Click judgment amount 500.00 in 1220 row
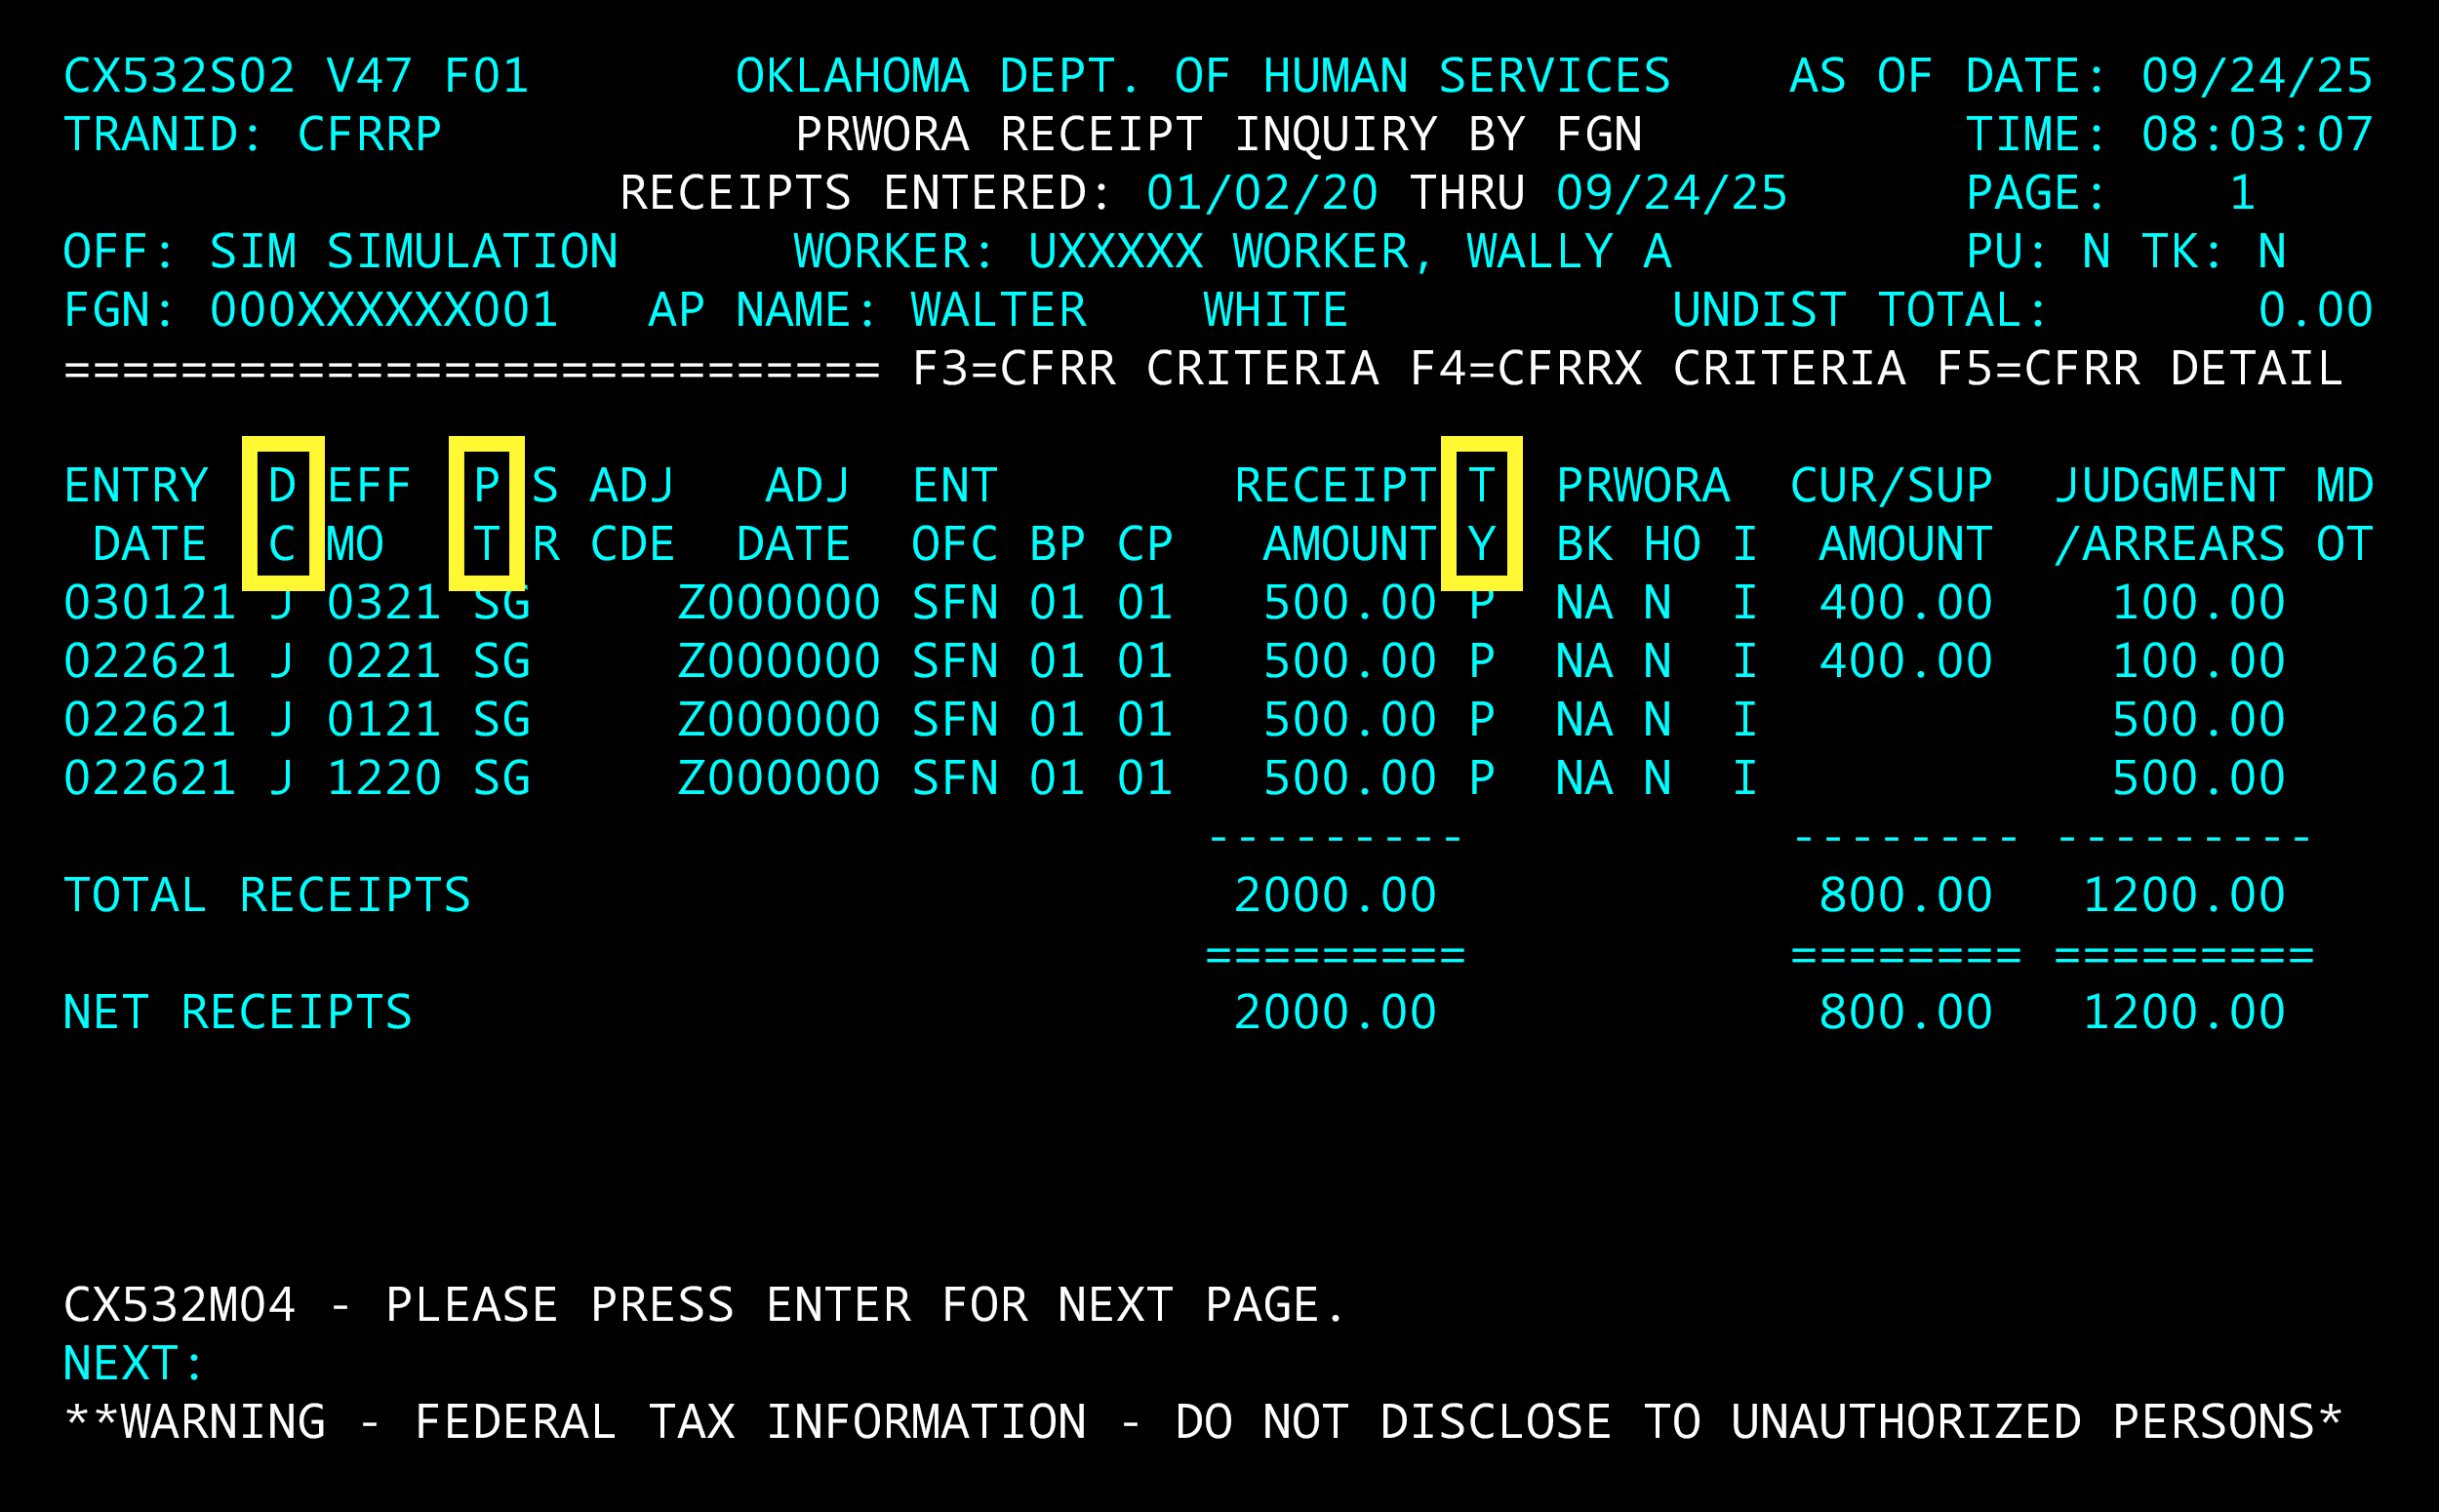The width and height of the screenshot is (2439, 1512). pos(2199,779)
